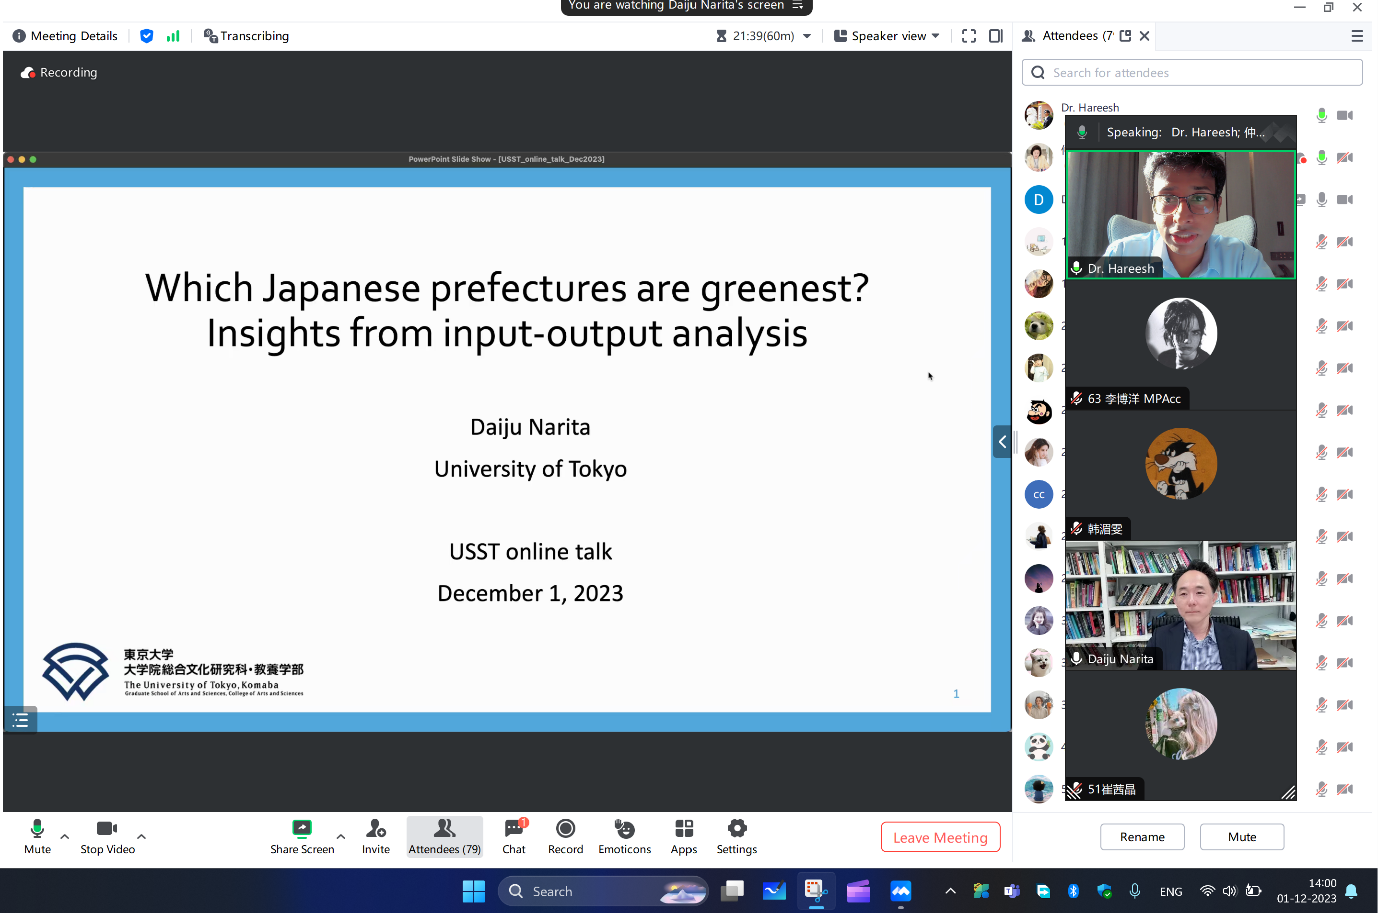Viewport: 1378px width, 913px height.
Task: Start recording with the Record button
Action: (x=565, y=836)
